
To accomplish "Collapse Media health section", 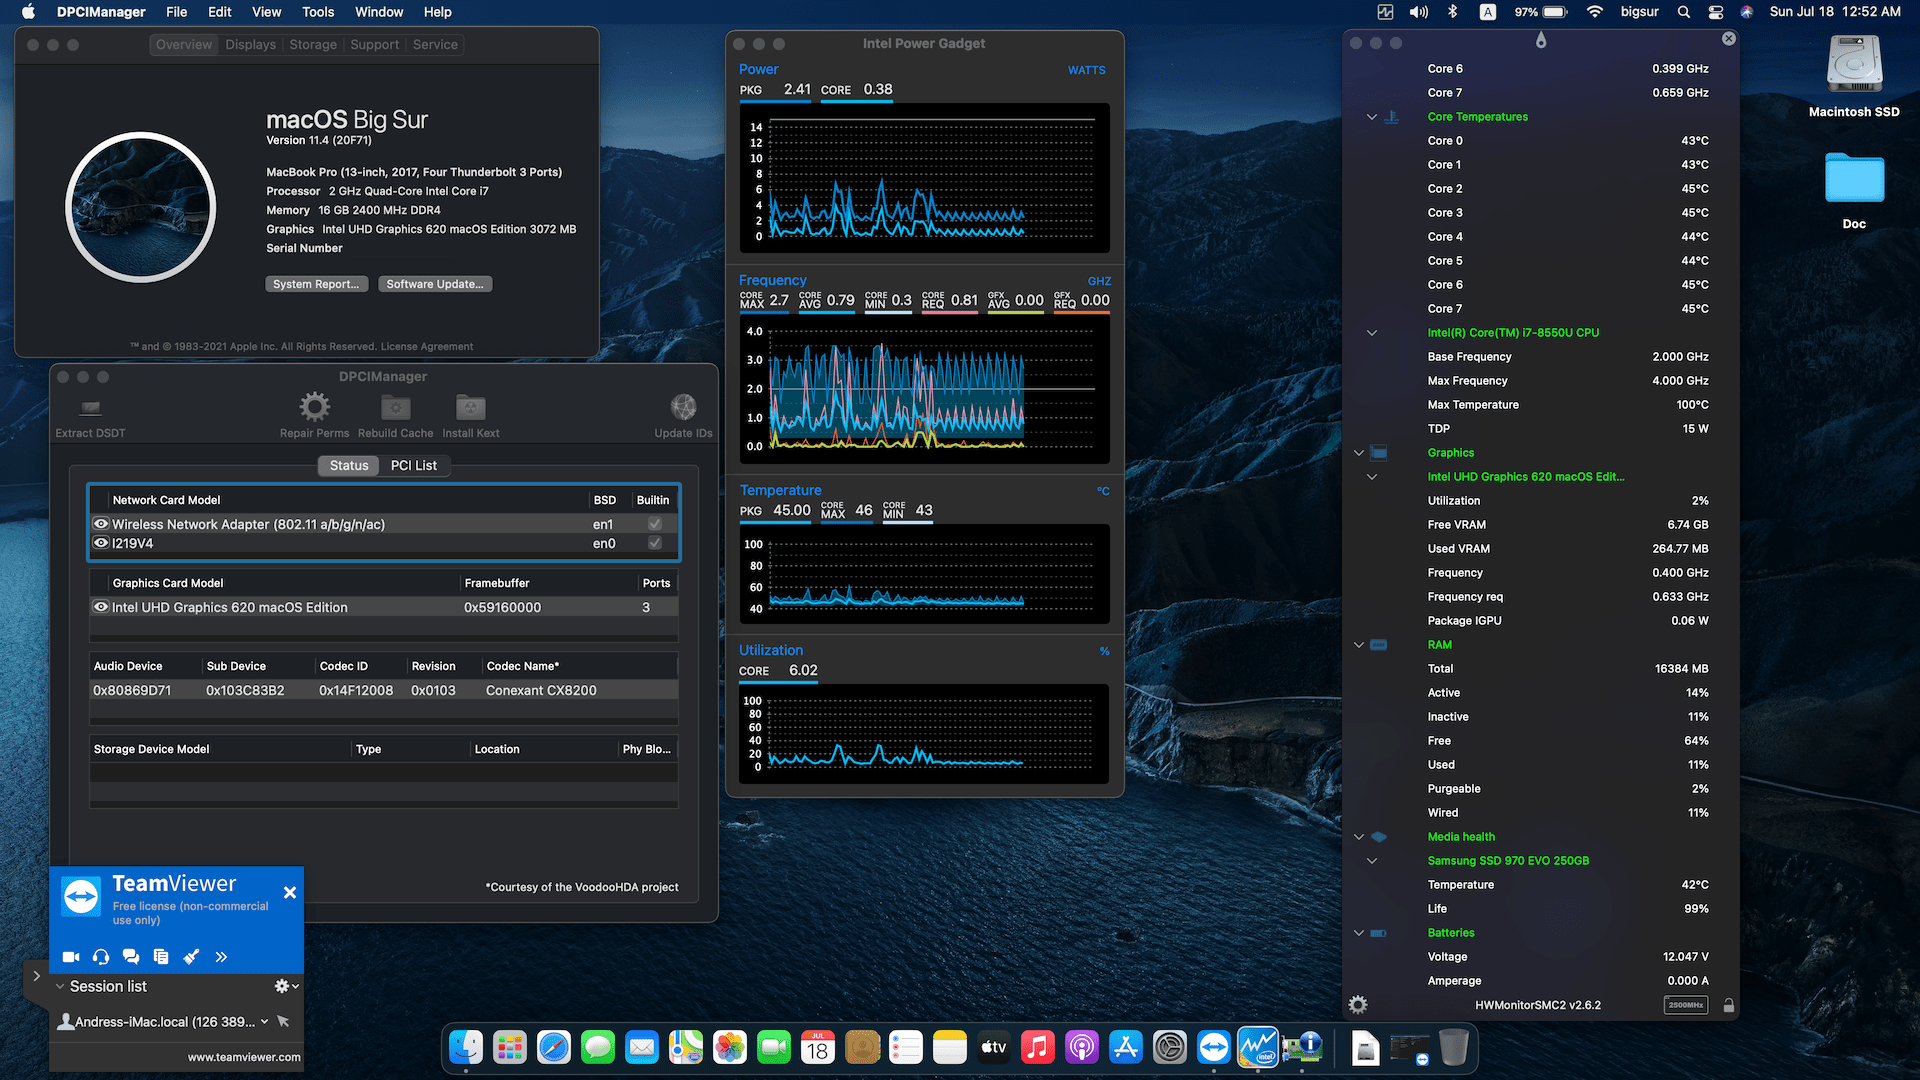I will tap(1359, 837).
